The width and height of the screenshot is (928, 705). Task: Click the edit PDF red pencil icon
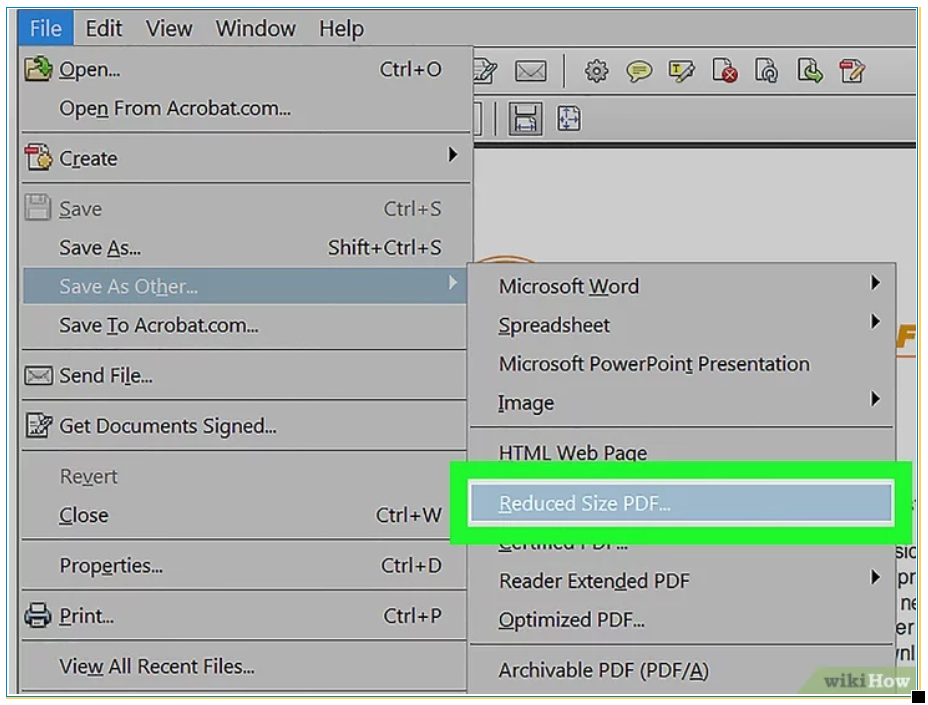tap(852, 71)
